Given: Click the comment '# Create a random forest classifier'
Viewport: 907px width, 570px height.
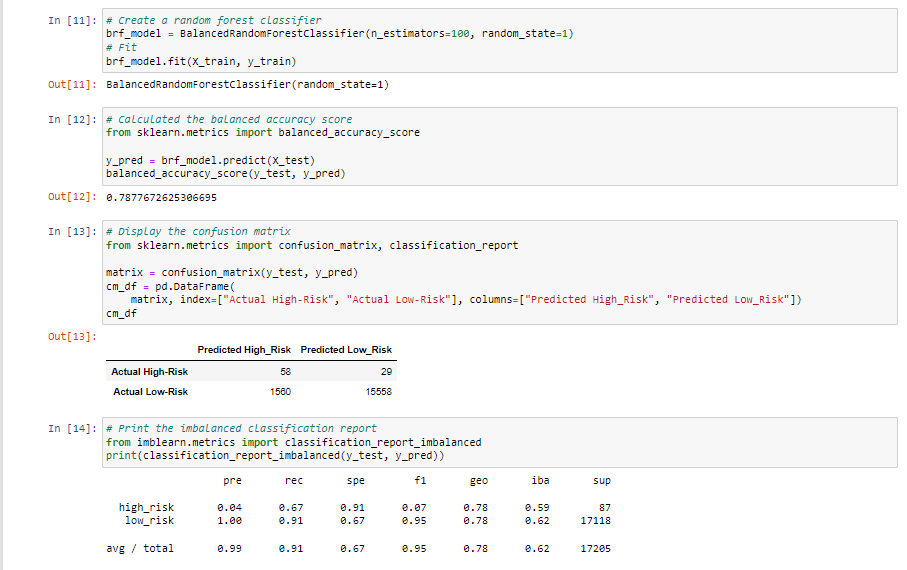Looking at the screenshot, I should tap(214, 20).
